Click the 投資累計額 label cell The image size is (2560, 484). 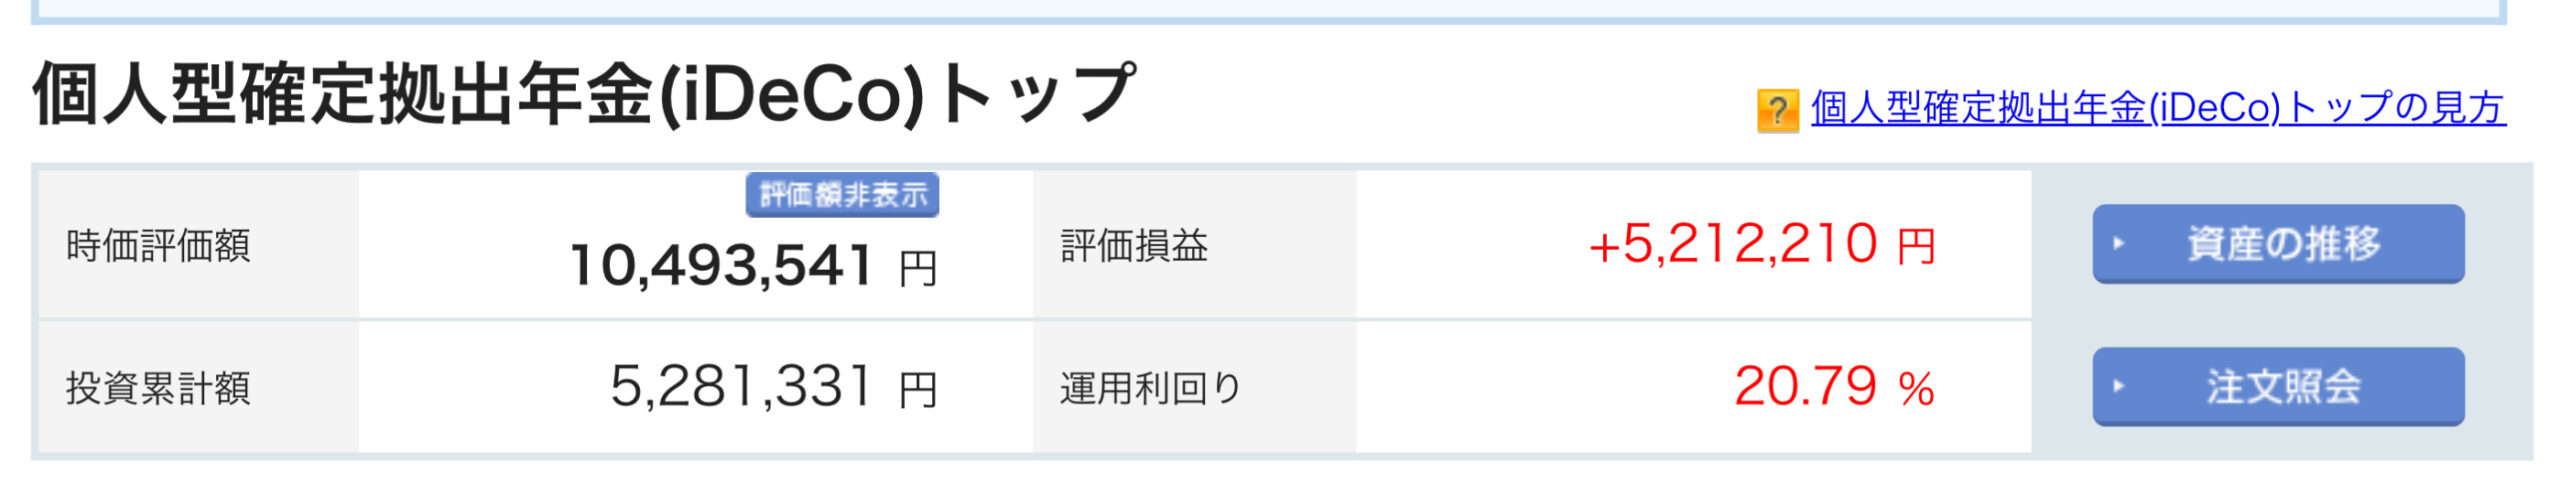point(198,388)
